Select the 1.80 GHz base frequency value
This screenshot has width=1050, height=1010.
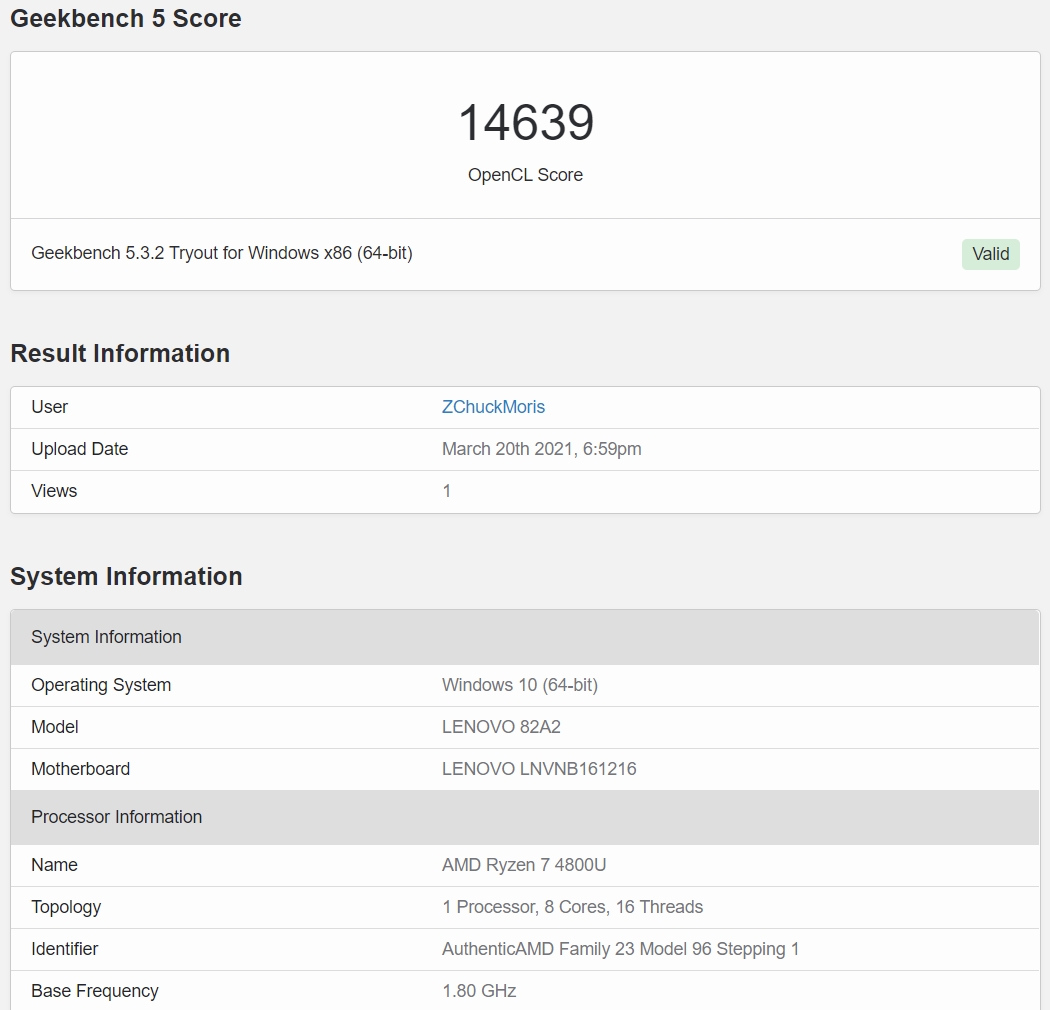coord(479,991)
